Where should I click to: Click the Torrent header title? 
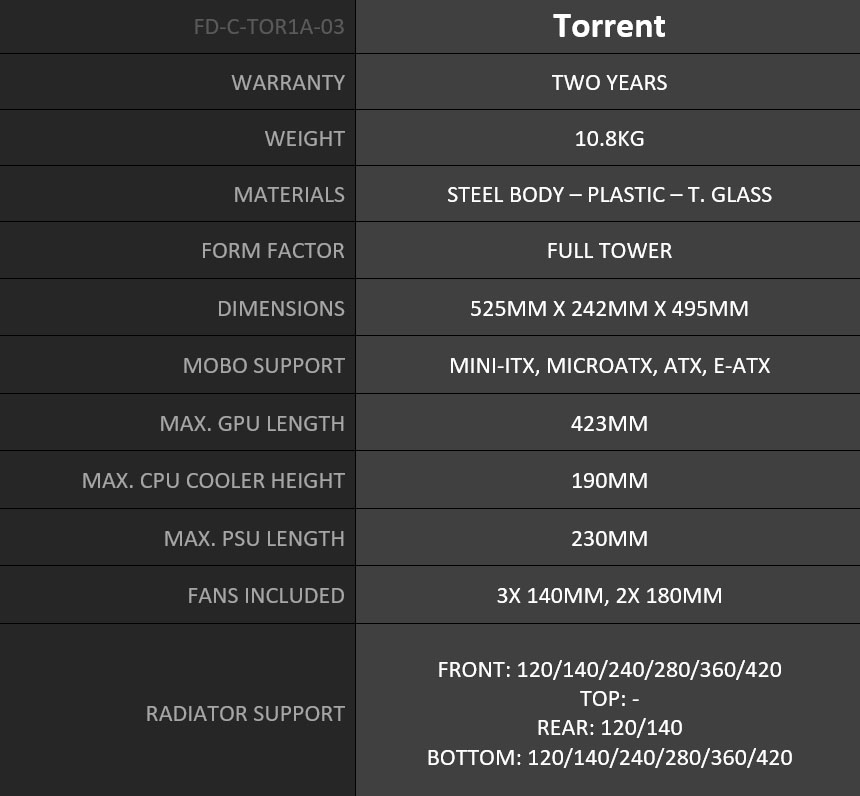609,26
